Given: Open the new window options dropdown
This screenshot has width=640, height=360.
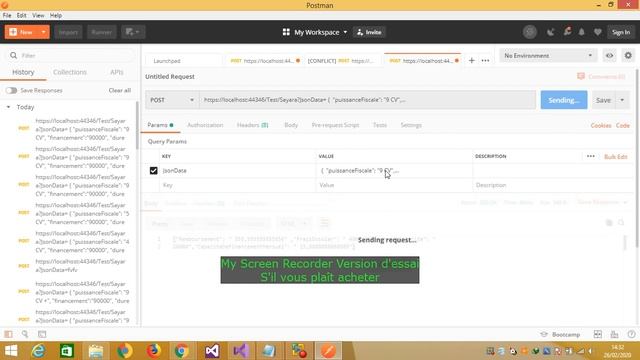Looking at the screenshot, I should click(x=133, y=32).
